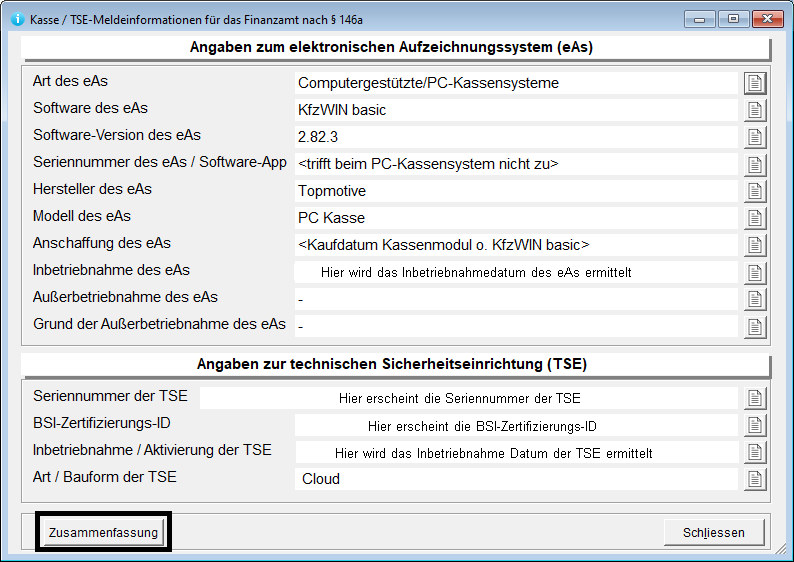This screenshot has height=562, width=794.
Task: Click the 'Modell des eAs' label
Action: (82, 216)
